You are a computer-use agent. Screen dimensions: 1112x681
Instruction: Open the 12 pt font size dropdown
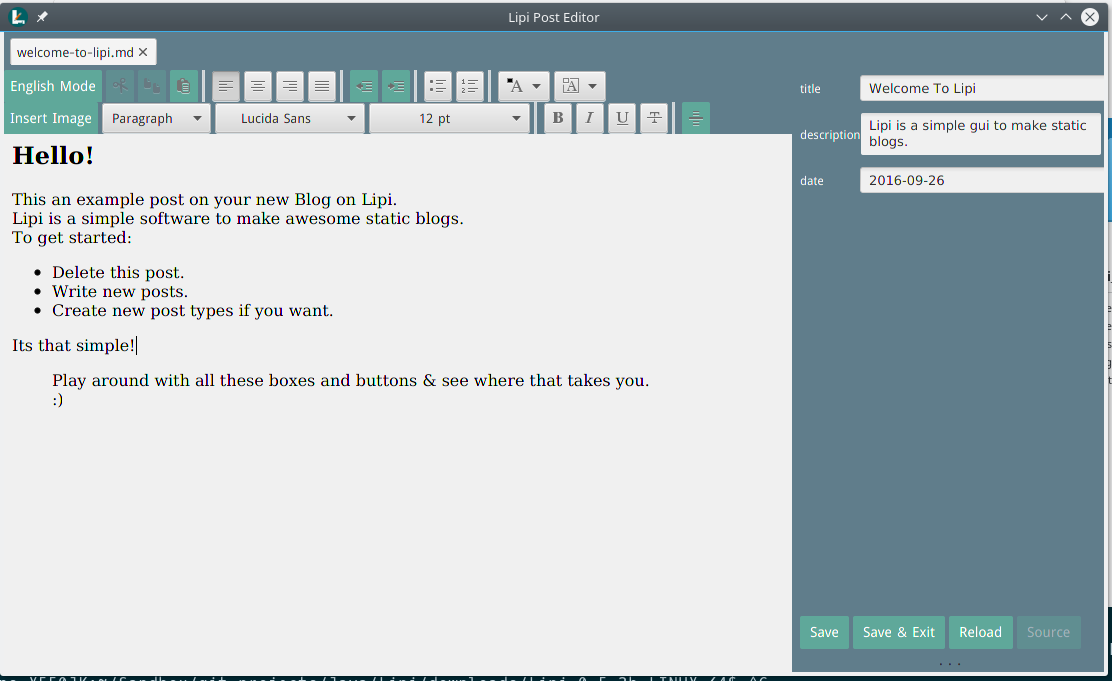[450, 118]
